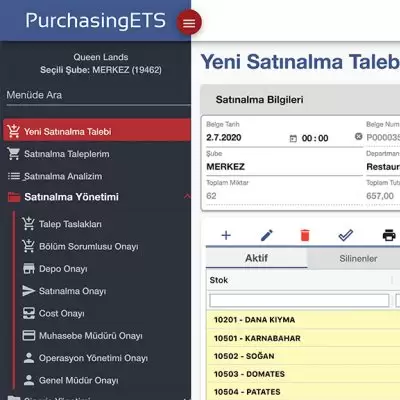This screenshot has height=400, width=400.
Task: Click the red hamburger menu button
Action: [x=189, y=23]
